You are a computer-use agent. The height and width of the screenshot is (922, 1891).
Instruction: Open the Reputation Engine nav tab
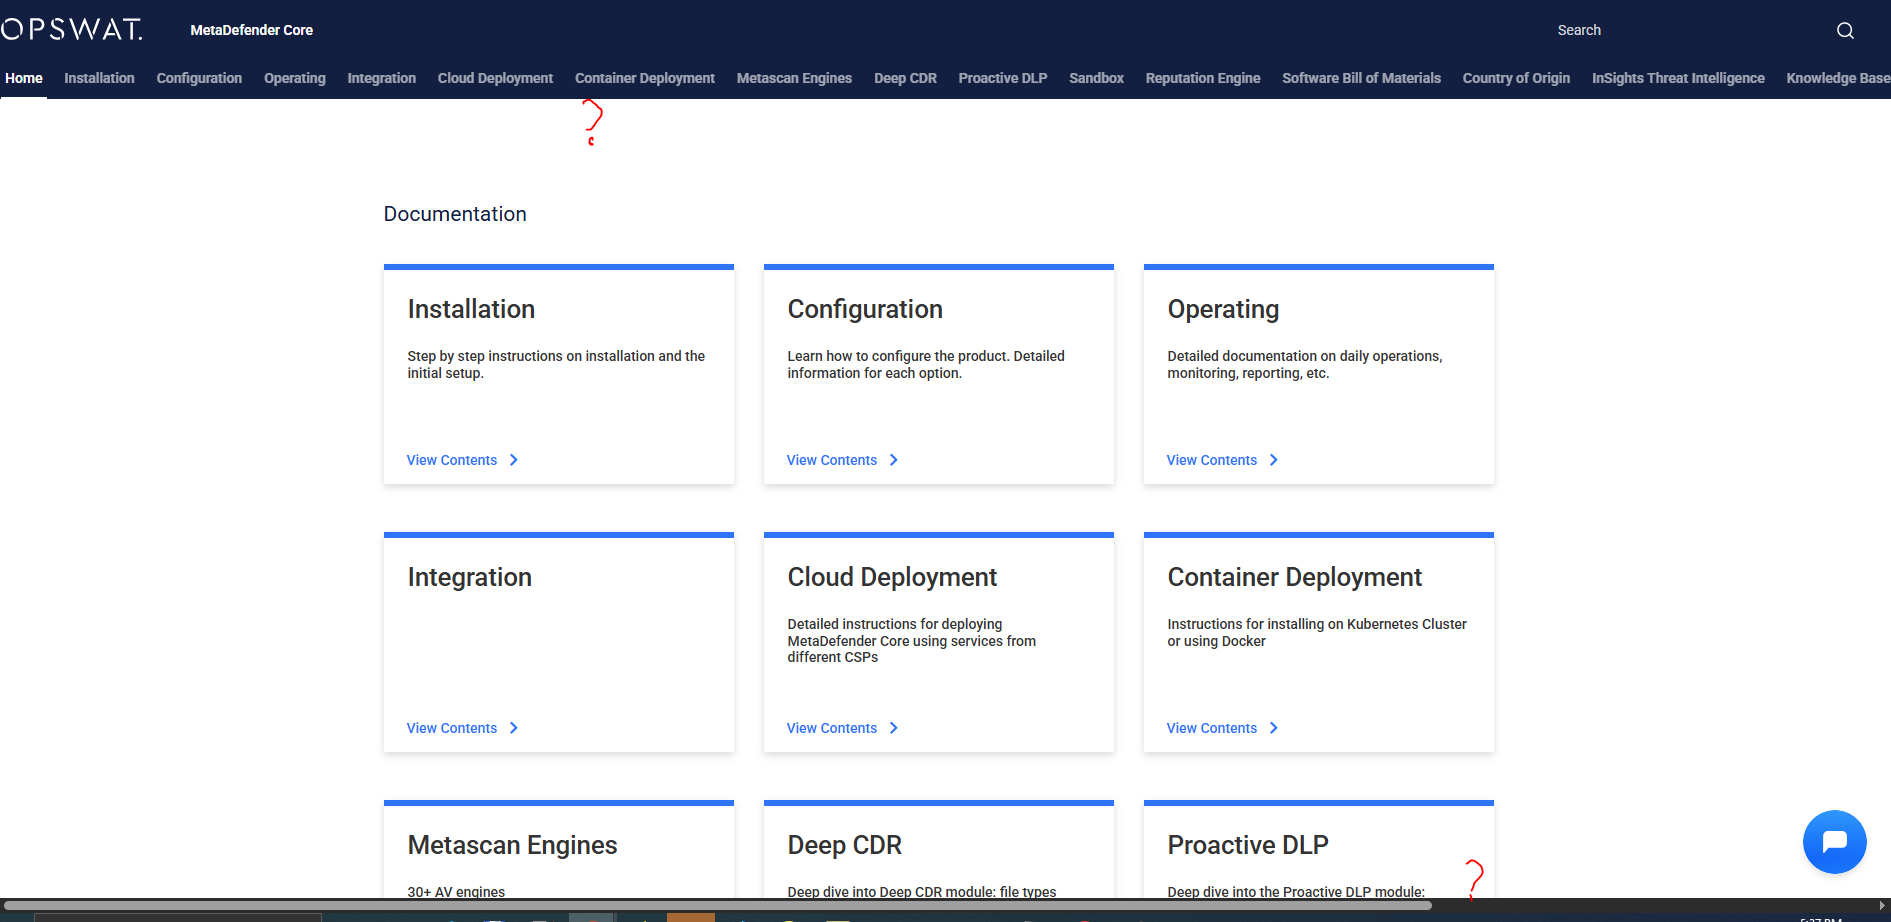tap(1203, 78)
